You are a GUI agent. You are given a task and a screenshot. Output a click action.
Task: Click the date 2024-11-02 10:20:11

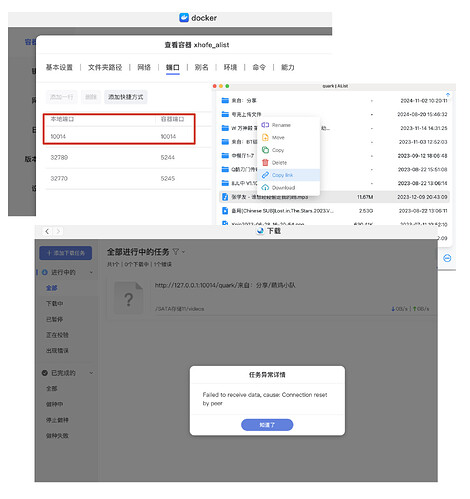point(424,100)
